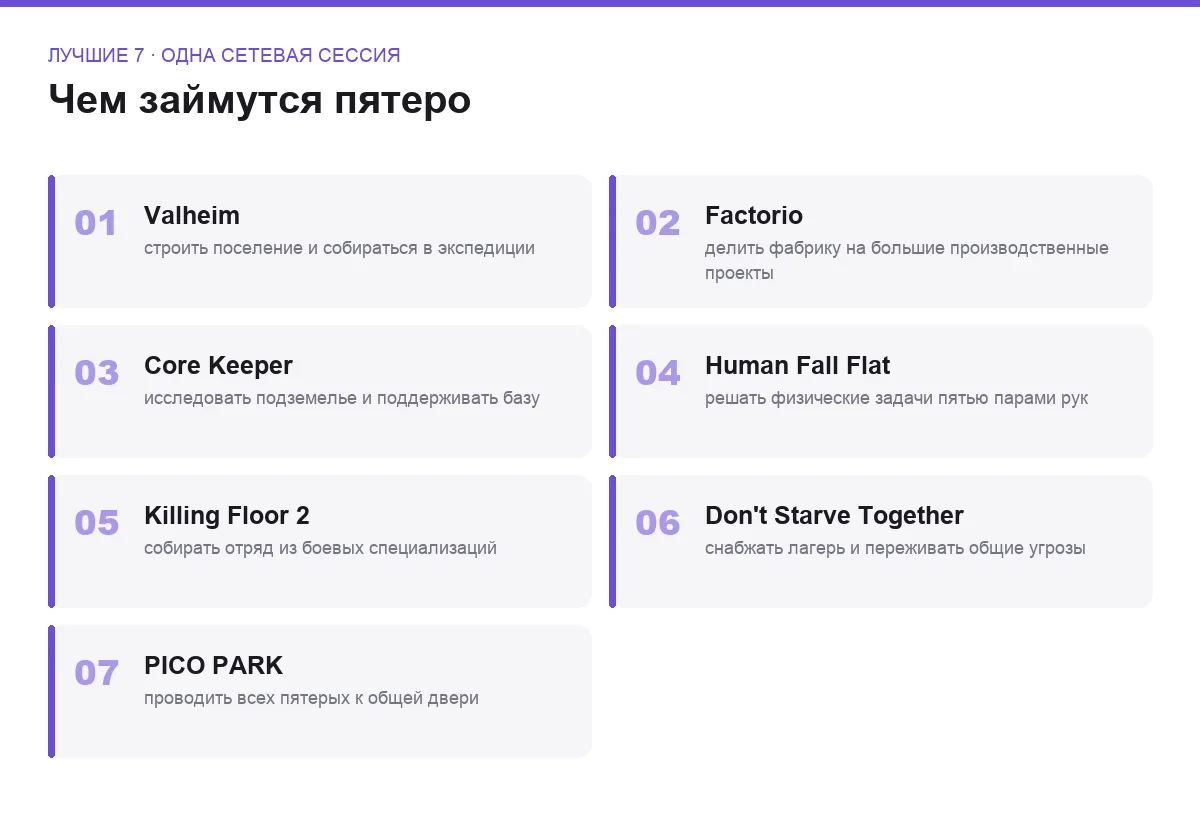Click number 05 beside Killing Floor 2
This screenshot has height=819, width=1200.
tap(96, 522)
